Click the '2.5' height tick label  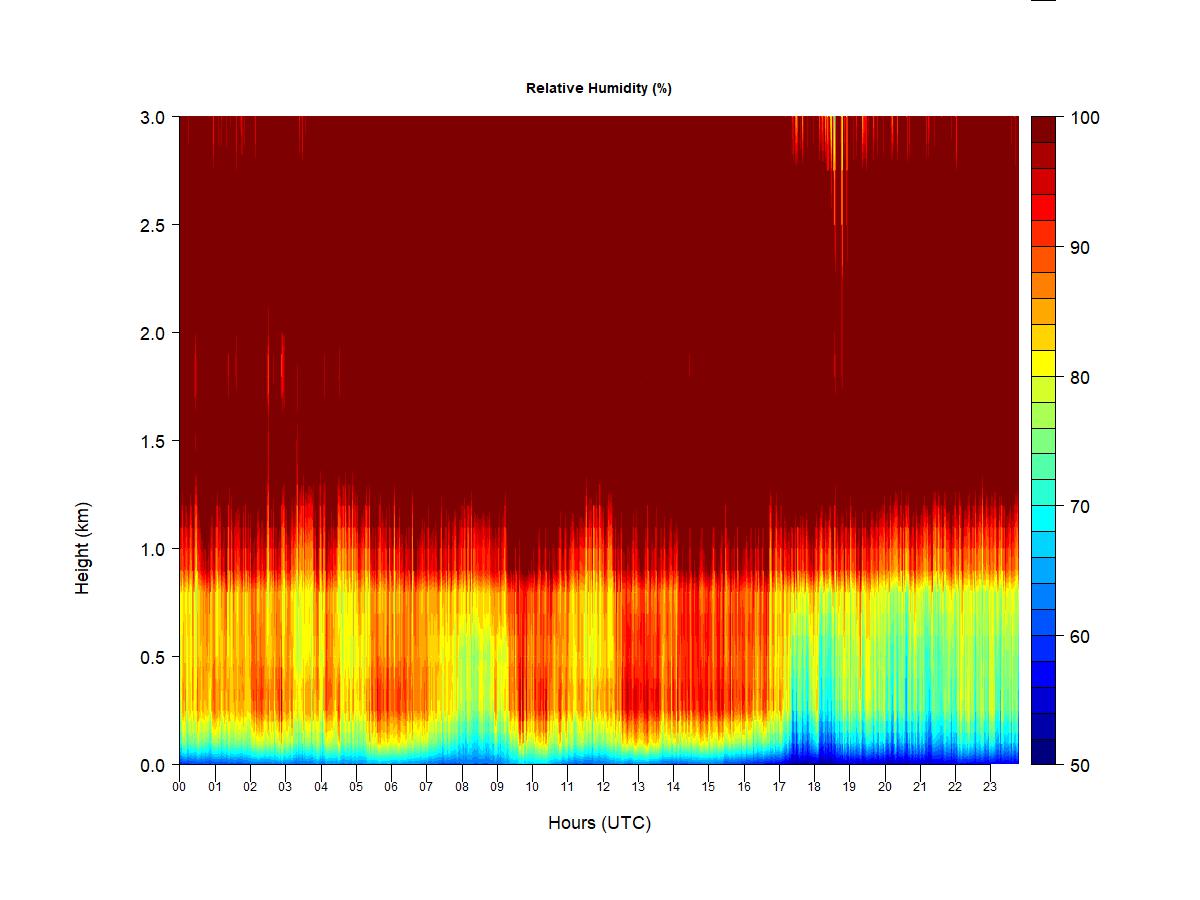[x=152, y=225]
